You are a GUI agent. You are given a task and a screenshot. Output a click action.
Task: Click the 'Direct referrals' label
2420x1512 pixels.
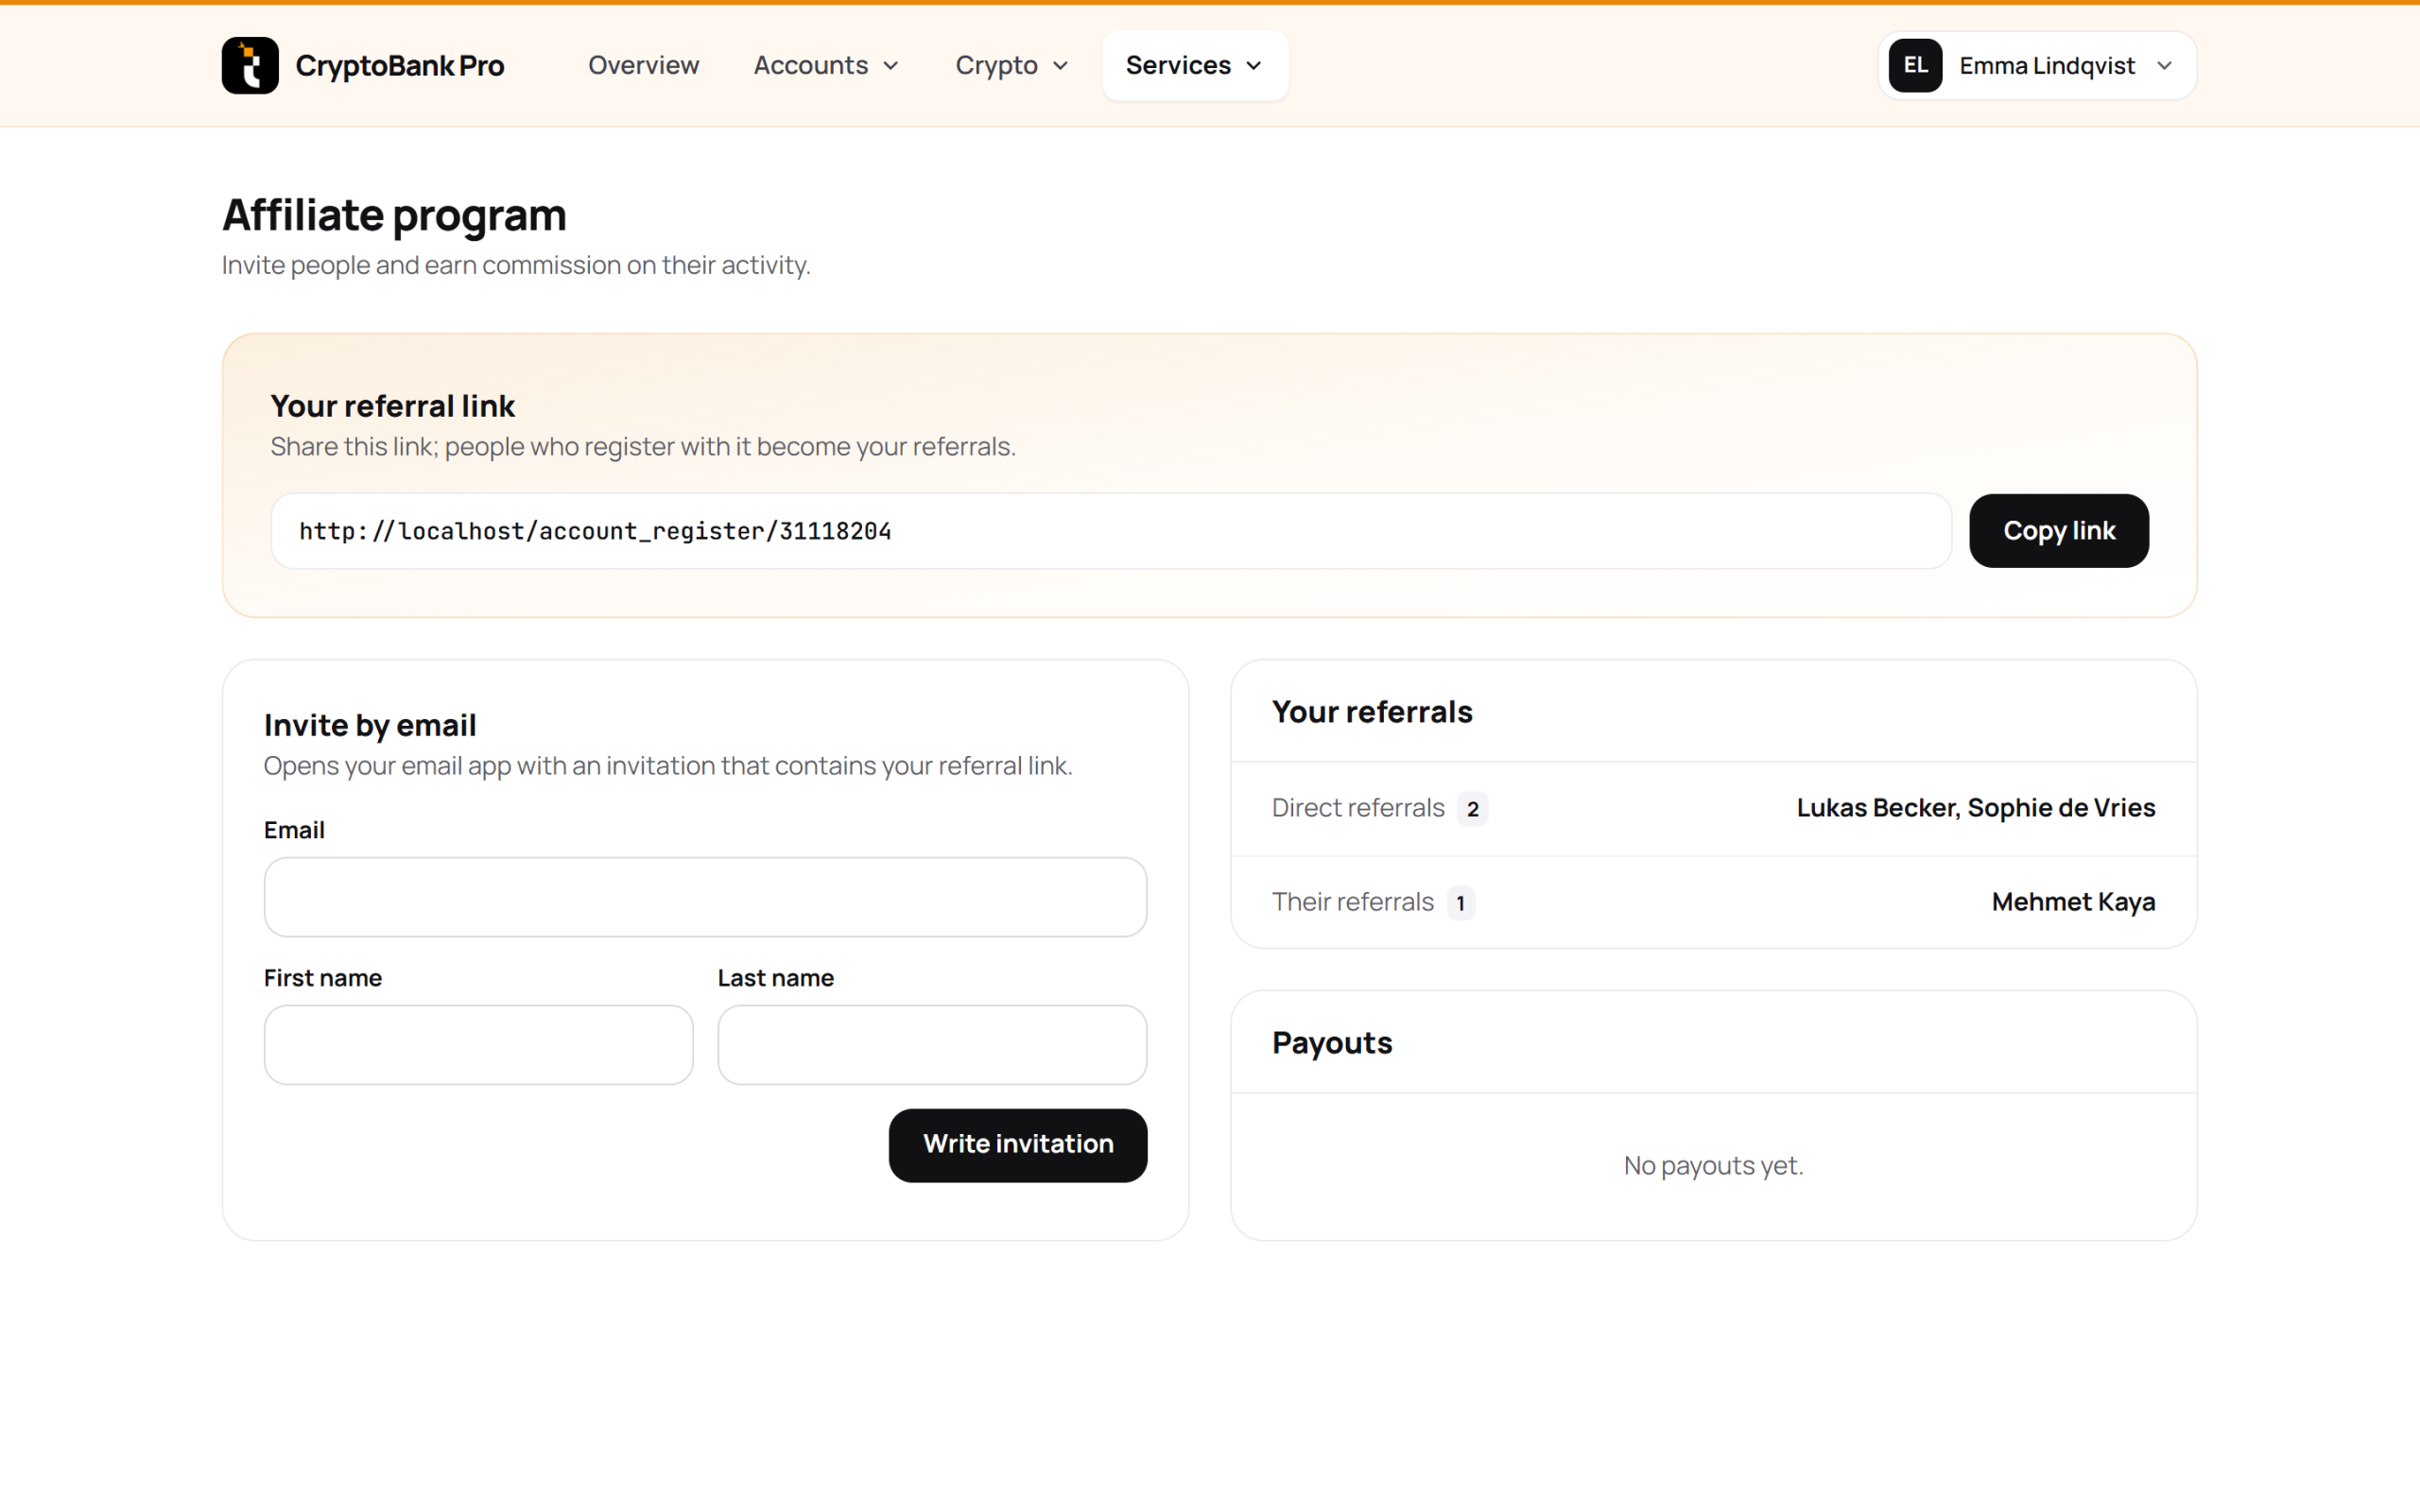coord(1358,808)
